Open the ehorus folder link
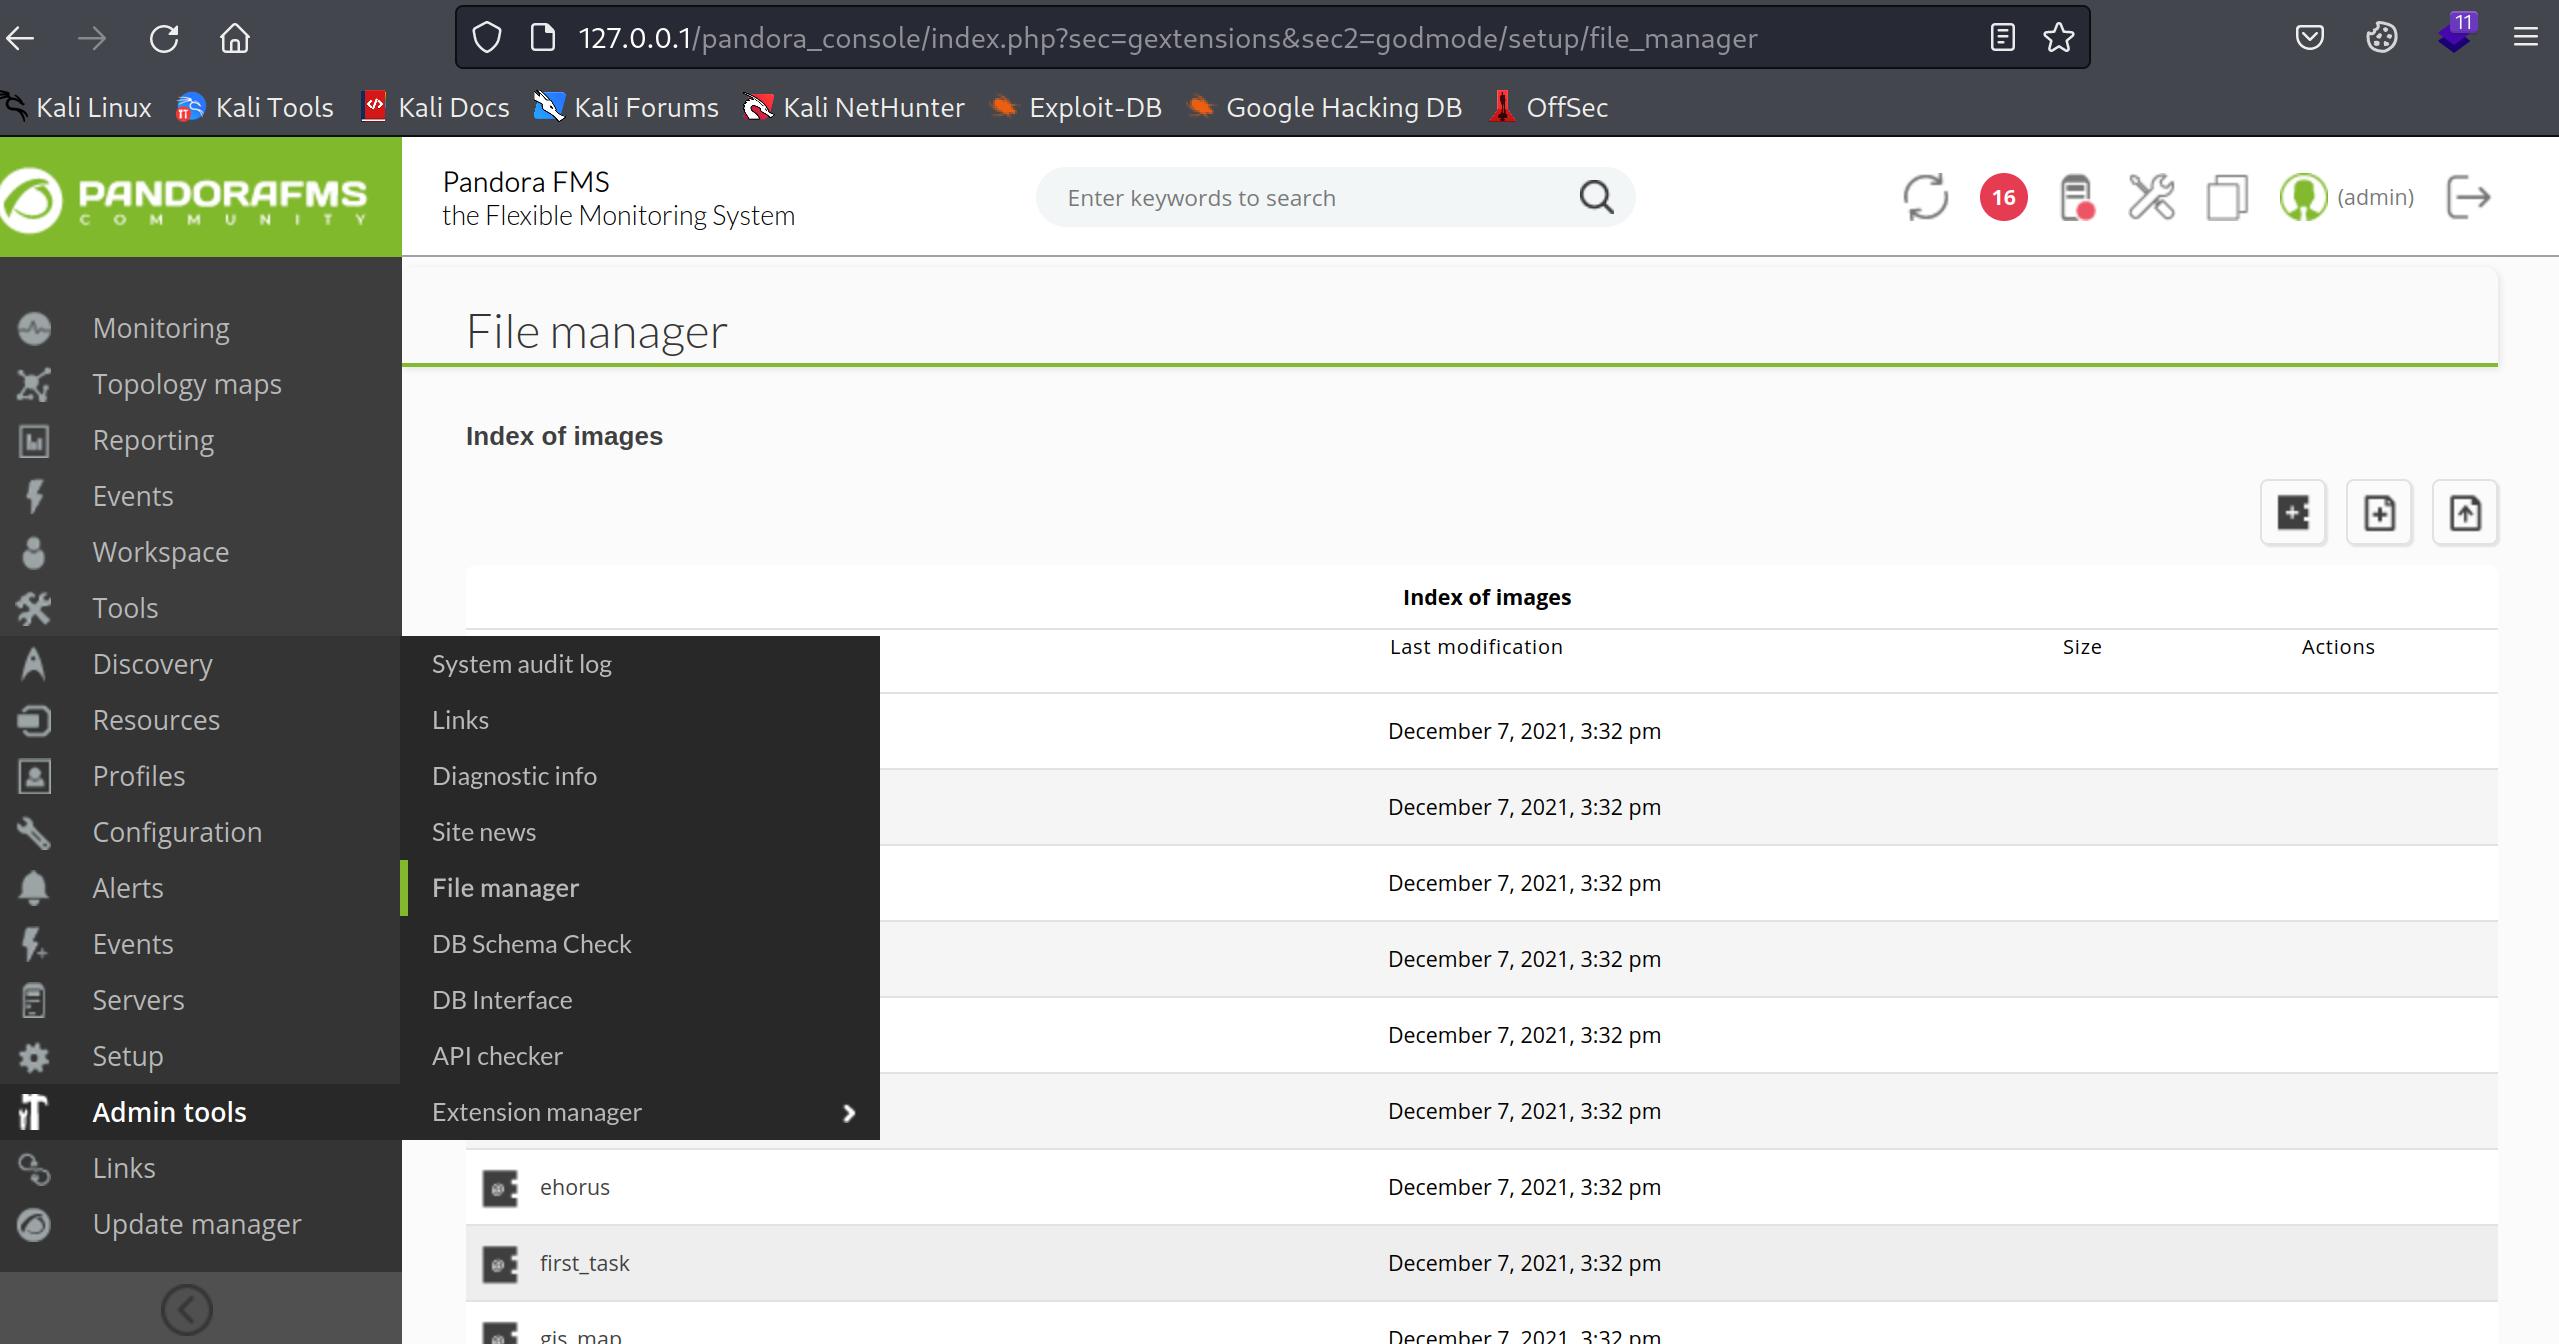 574,1187
